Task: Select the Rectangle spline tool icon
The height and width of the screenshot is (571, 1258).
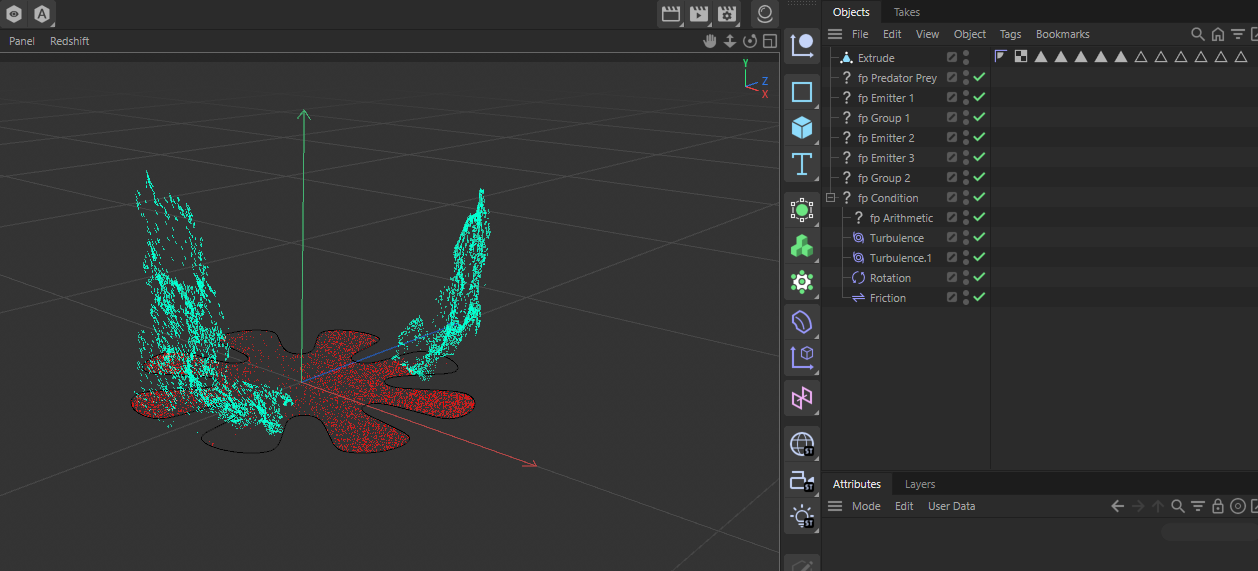Action: click(802, 92)
